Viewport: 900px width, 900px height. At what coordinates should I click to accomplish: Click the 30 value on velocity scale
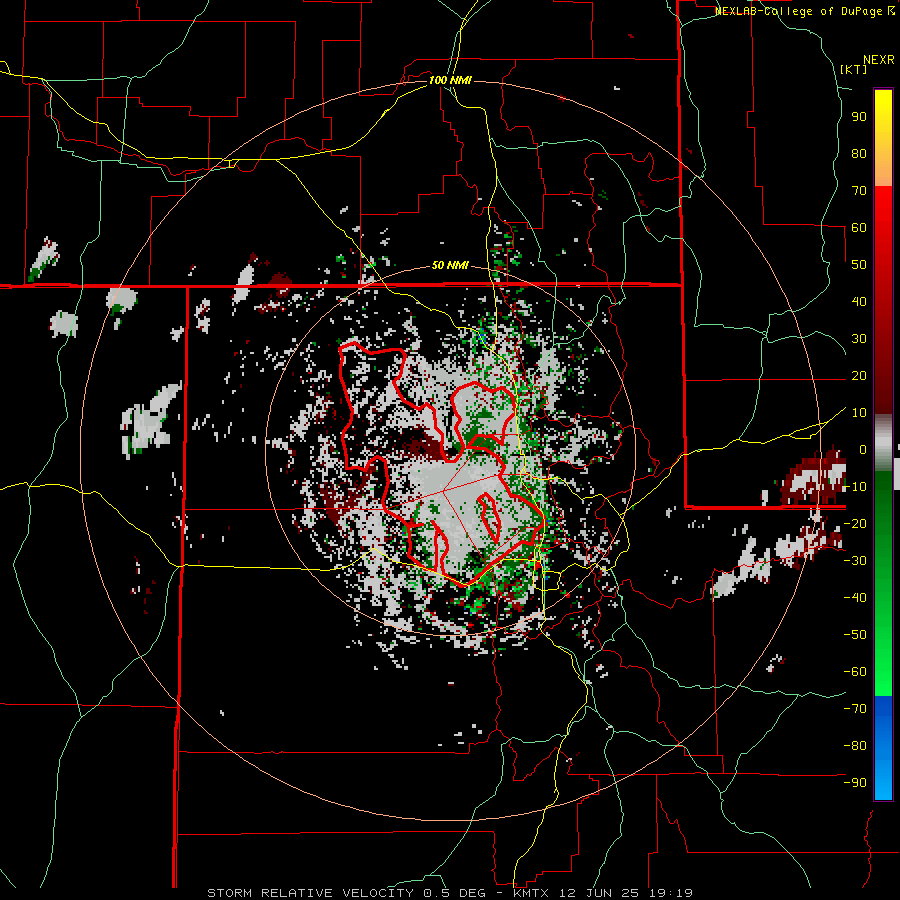(x=859, y=339)
